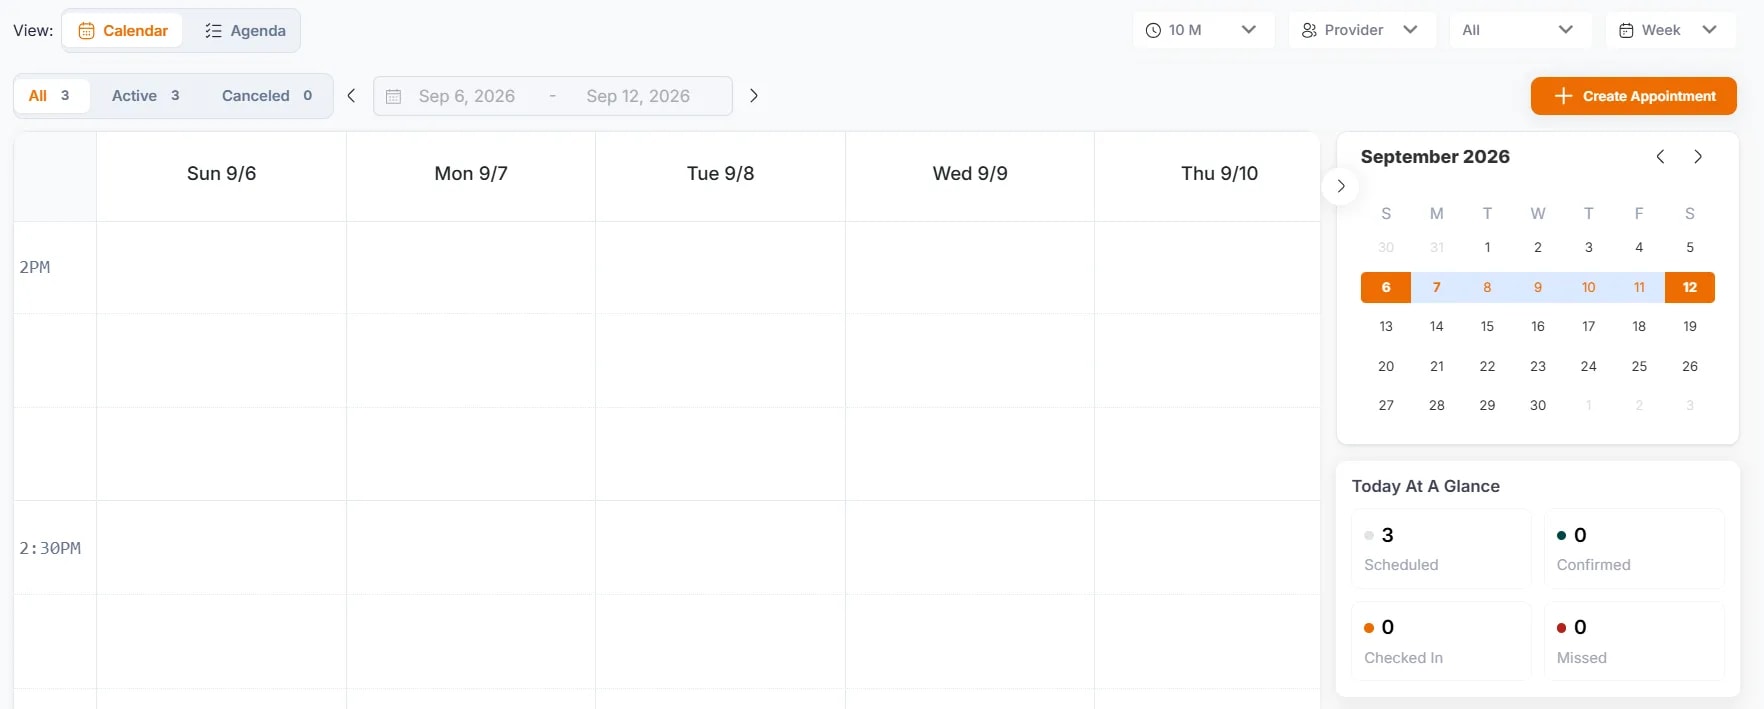
Task: Click the Sep 6, 2026 start date field
Action: pos(467,96)
